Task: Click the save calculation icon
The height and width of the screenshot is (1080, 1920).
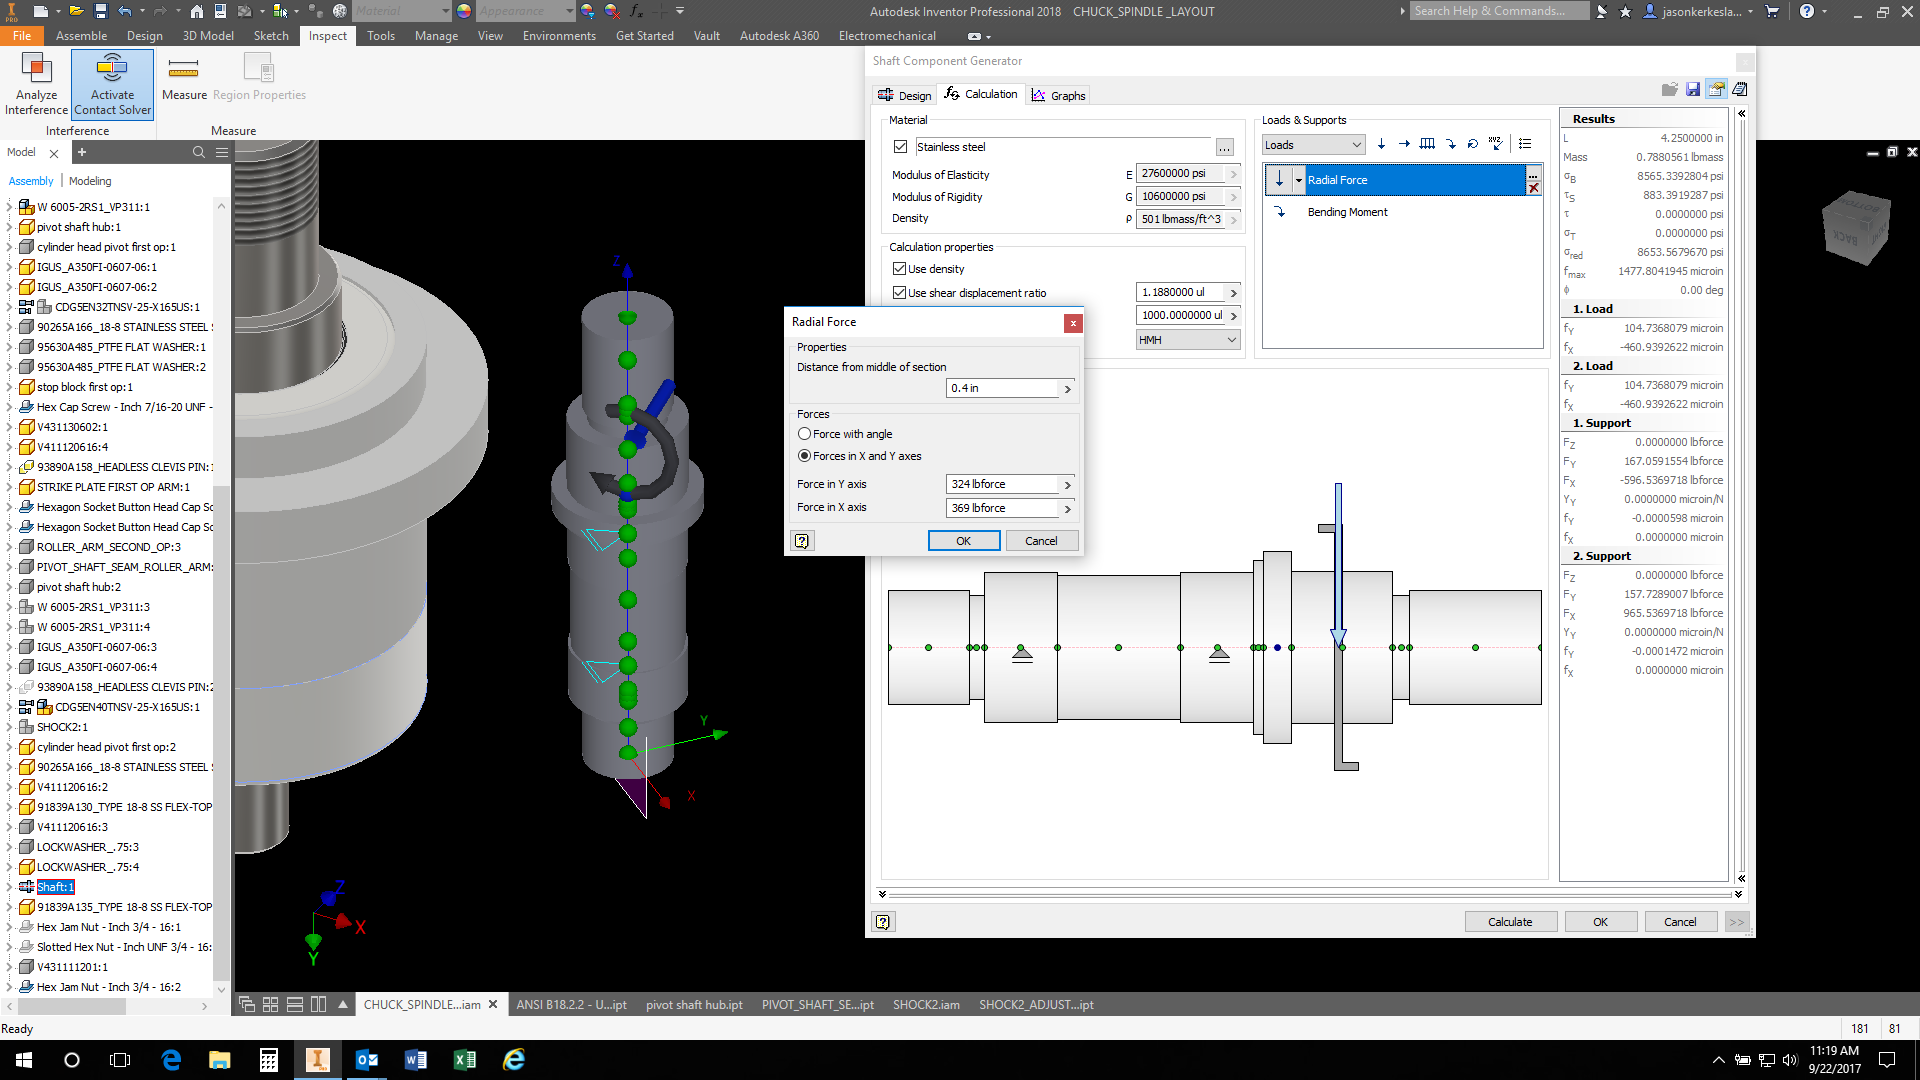Action: coord(1693,90)
